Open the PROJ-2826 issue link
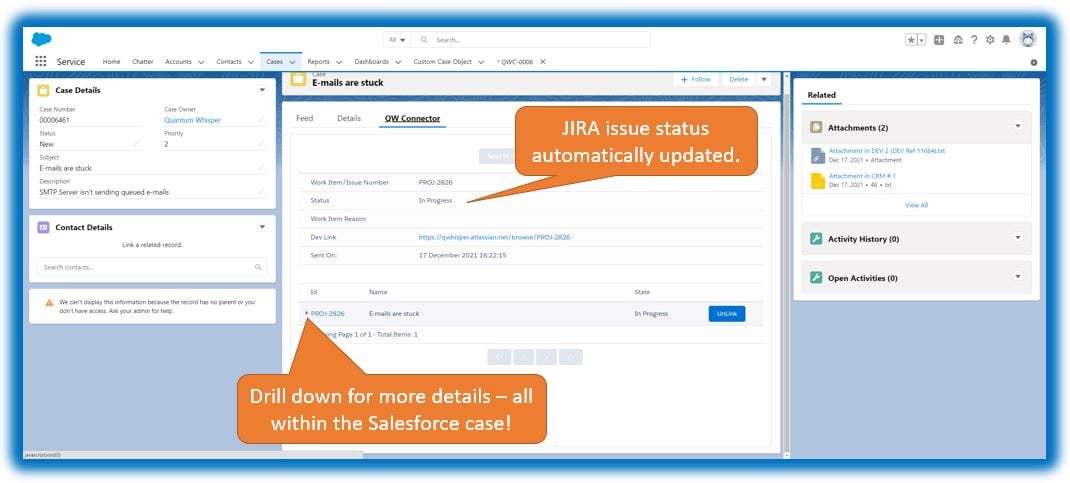The image size is (1070, 483). [x=328, y=314]
